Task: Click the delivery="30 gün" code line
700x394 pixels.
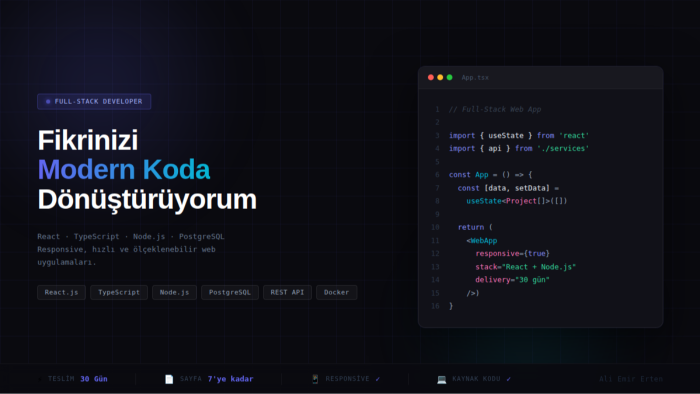Action: (x=512, y=280)
